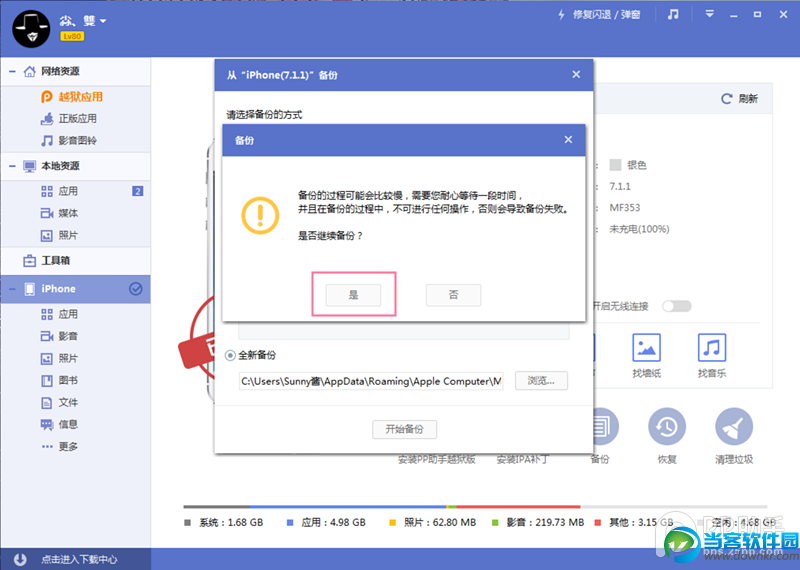800x570 pixels.
Task: Confirm backup with 是 button
Action: (x=354, y=295)
